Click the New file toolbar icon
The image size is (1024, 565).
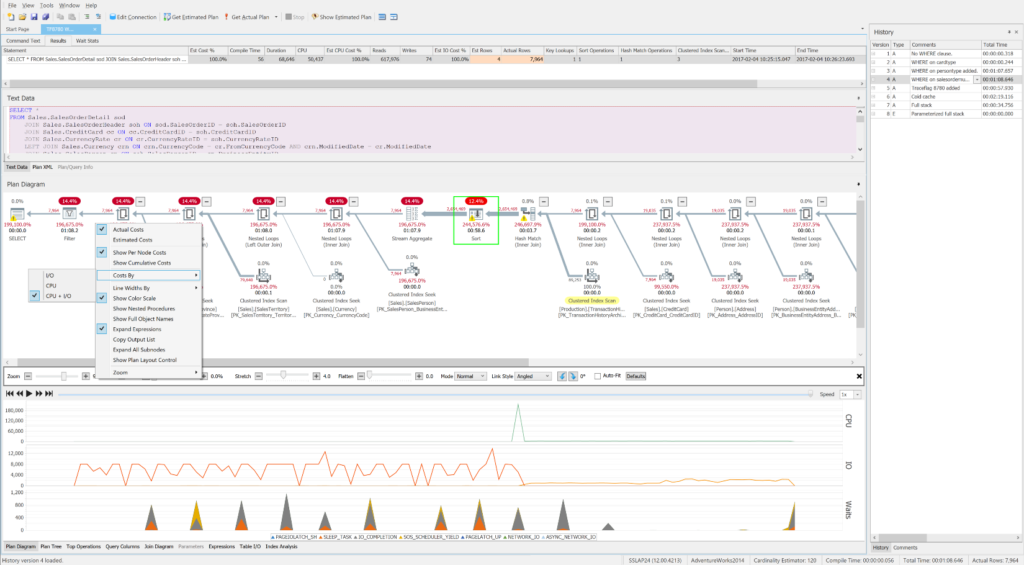tap(10, 17)
